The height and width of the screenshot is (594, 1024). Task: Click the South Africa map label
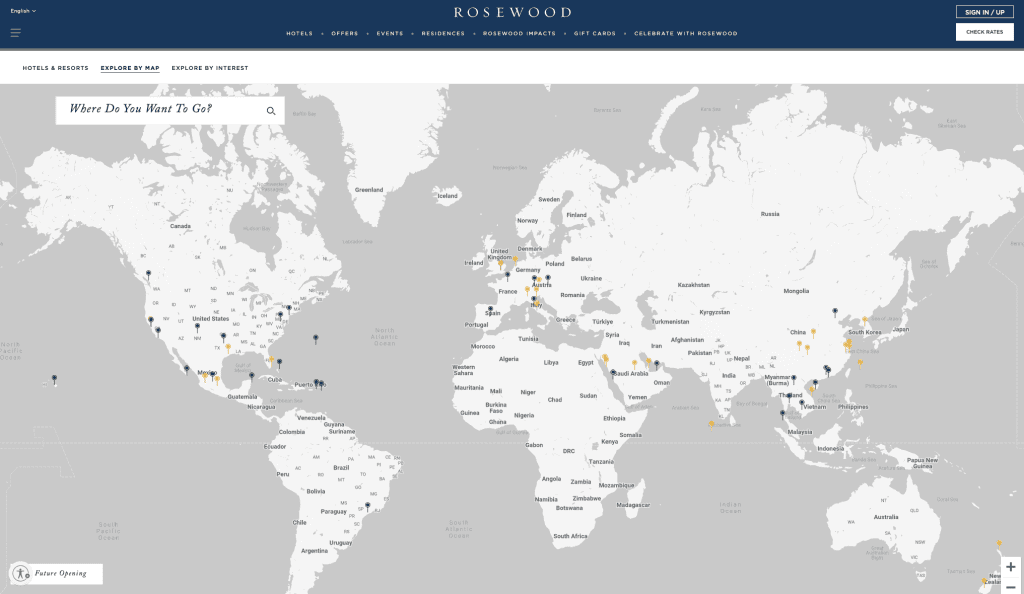[570, 536]
